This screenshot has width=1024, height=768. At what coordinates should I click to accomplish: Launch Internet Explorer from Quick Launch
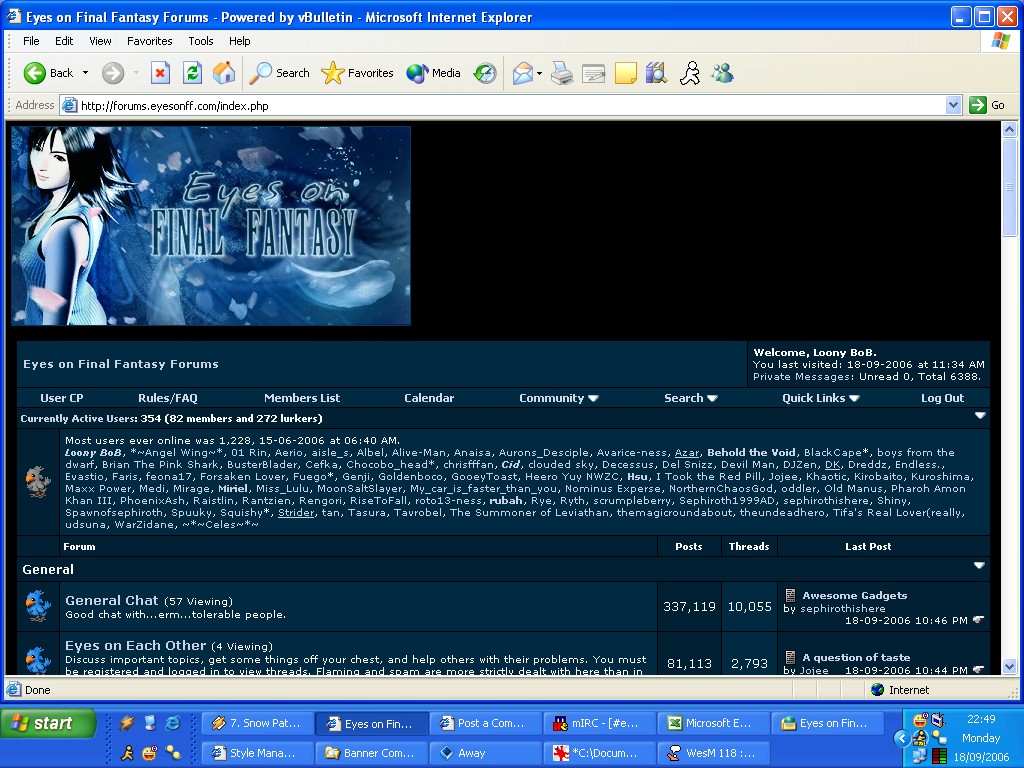[172, 722]
